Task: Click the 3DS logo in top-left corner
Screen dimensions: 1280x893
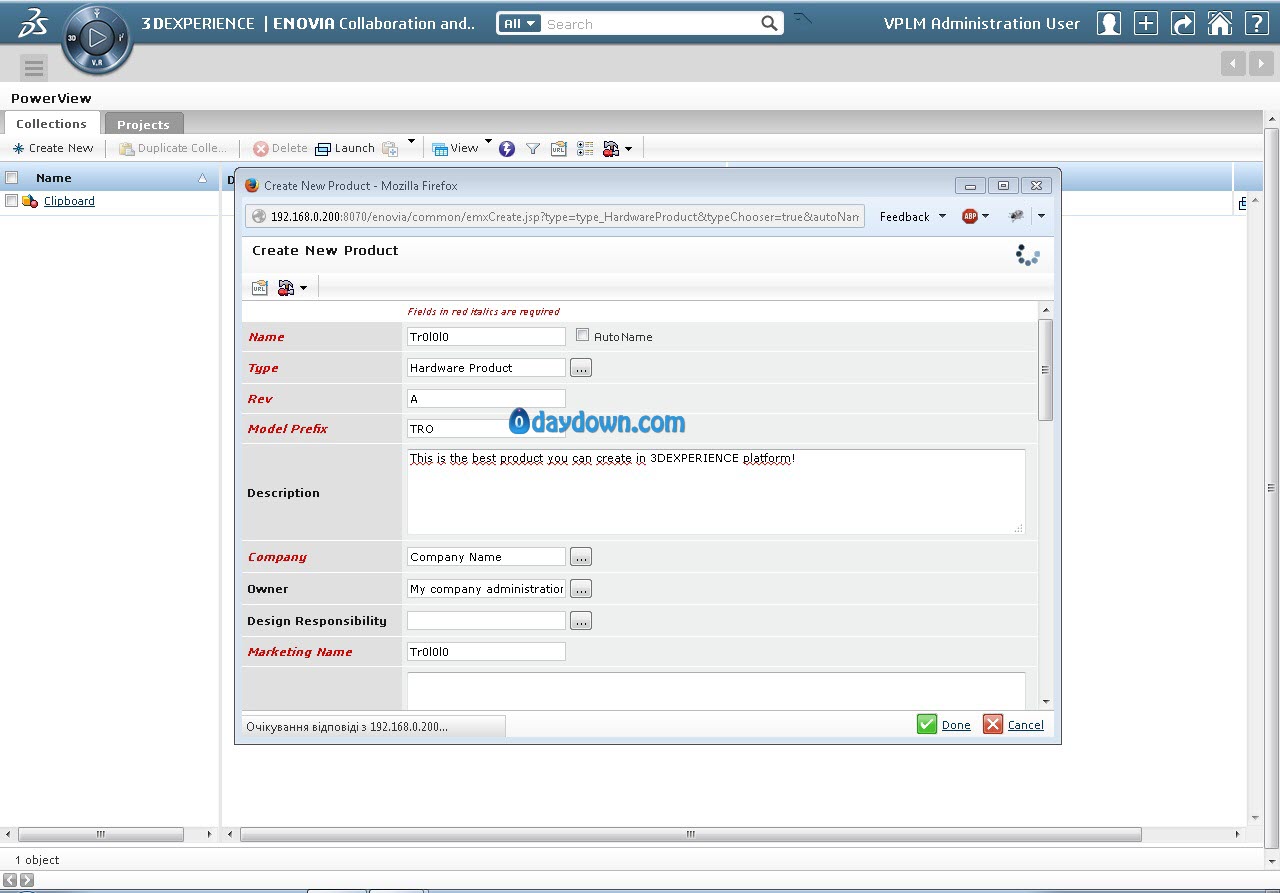Action: [33, 23]
